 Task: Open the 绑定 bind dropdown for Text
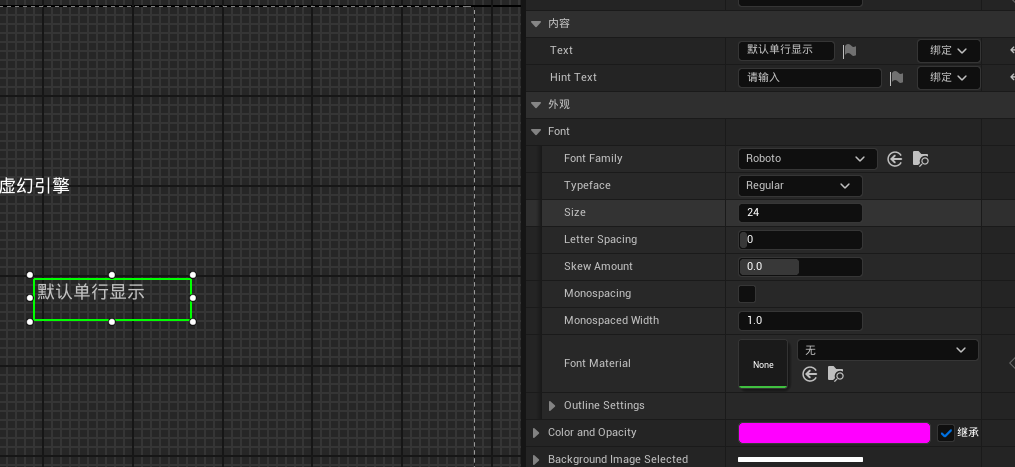pyautogui.click(x=948, y=50)
